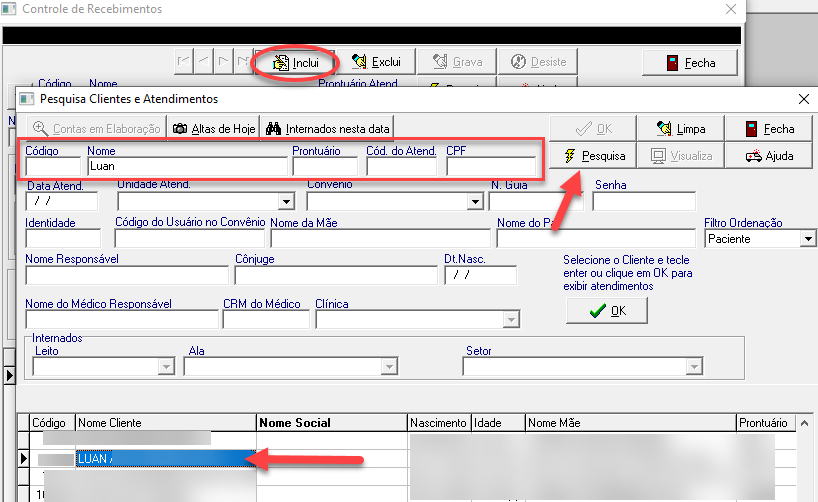Screen dimensions: 818x502
Task: Select the LUAN row in results grid
Action: coord(166,459)
